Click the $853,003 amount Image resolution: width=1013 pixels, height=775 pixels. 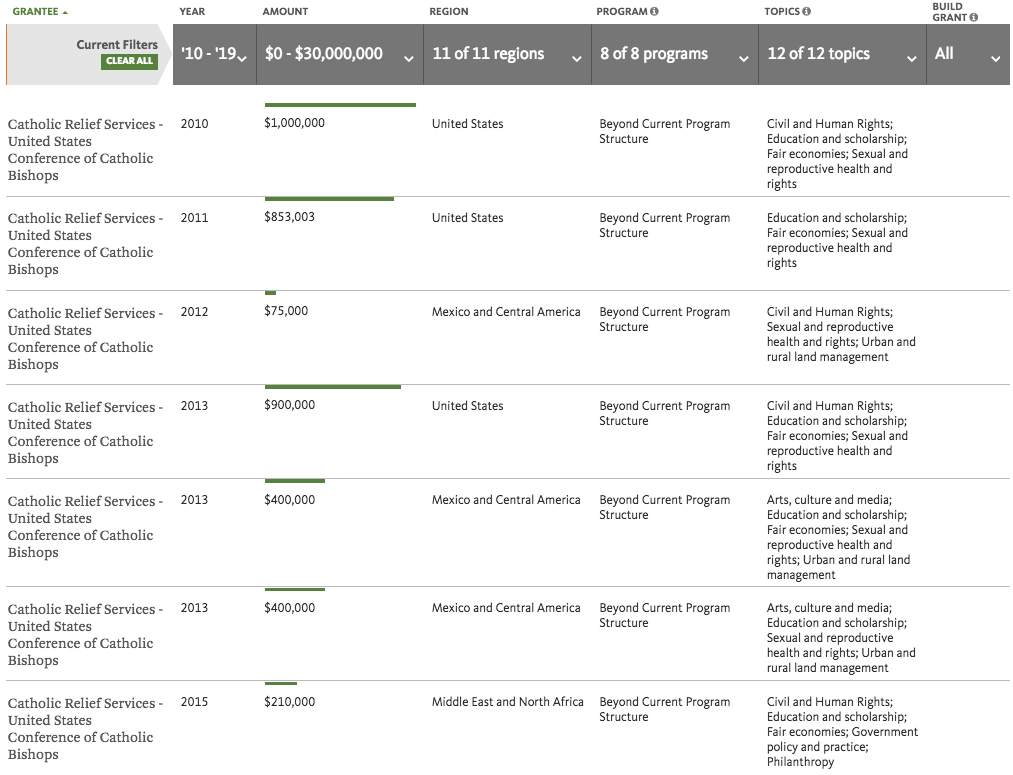pyautogui.click(x=289, y=217)
